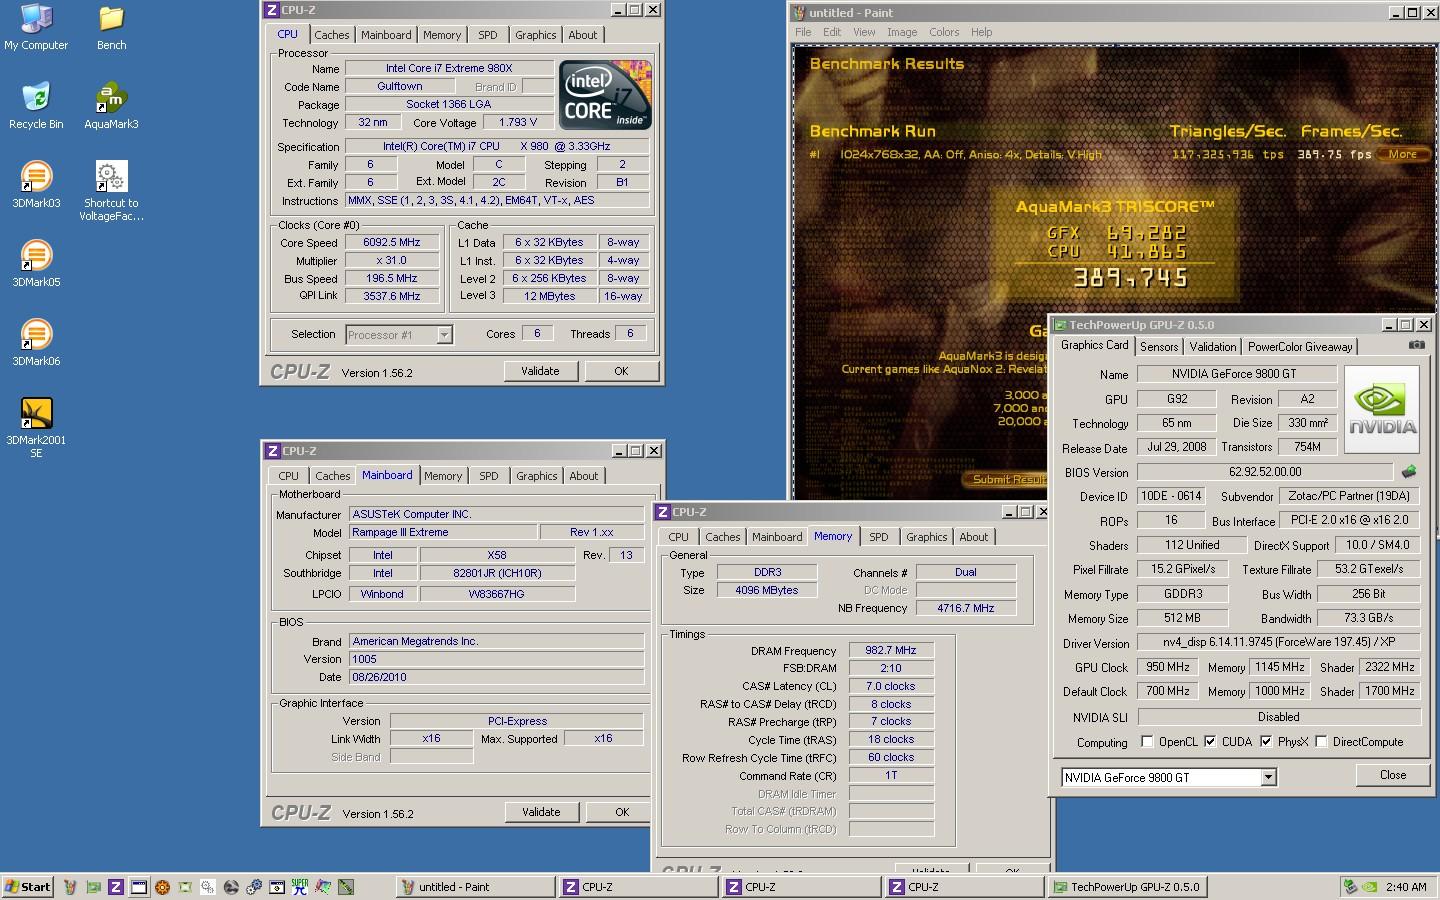Click the colorful icon right of SUPER PI

[x=323, y=887]
